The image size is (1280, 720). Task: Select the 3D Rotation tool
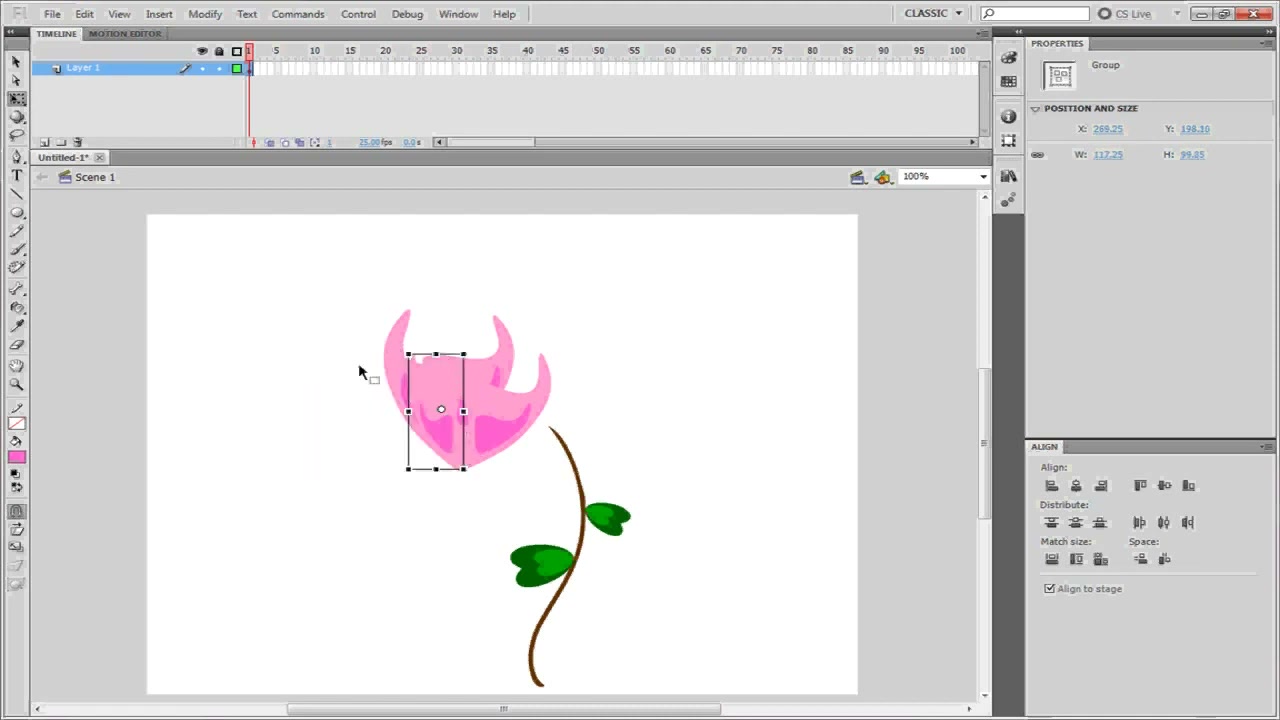[16, 117]
